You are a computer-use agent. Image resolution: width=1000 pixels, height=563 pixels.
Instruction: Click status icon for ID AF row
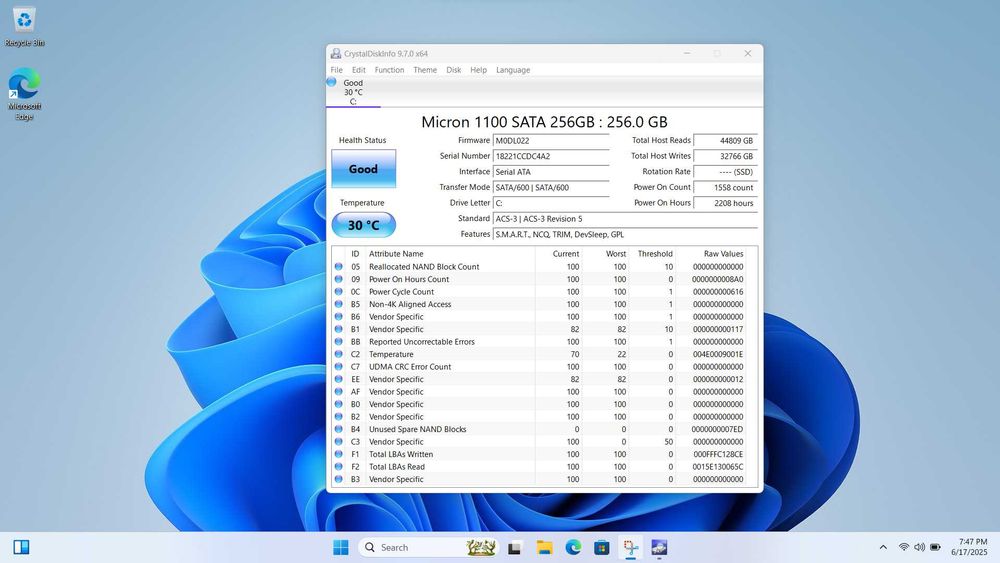(x=339, y=391)
